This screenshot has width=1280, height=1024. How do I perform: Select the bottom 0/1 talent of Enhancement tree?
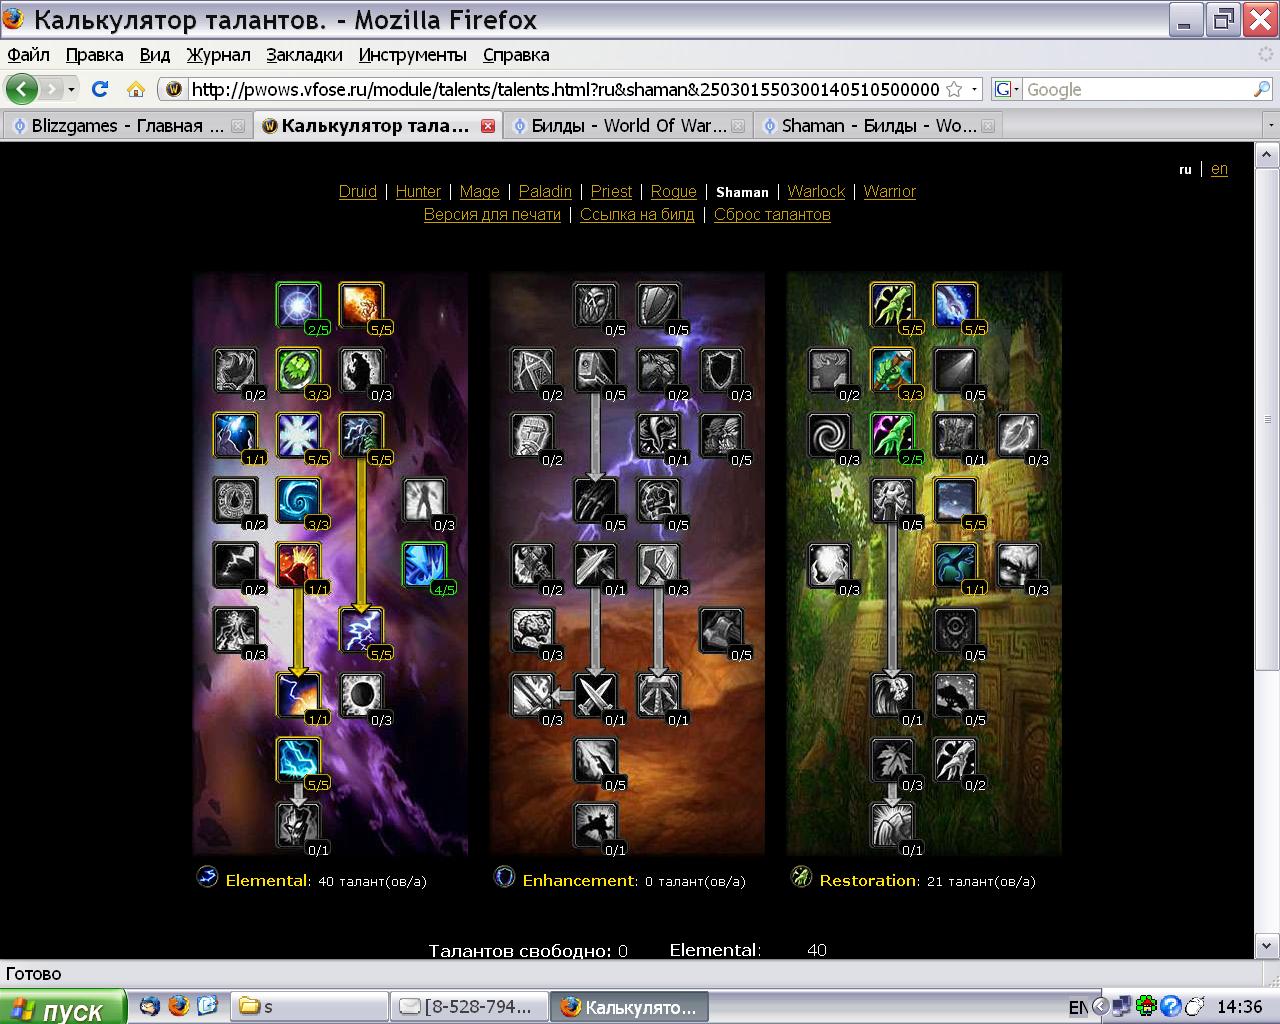click(x=595, y=826)
